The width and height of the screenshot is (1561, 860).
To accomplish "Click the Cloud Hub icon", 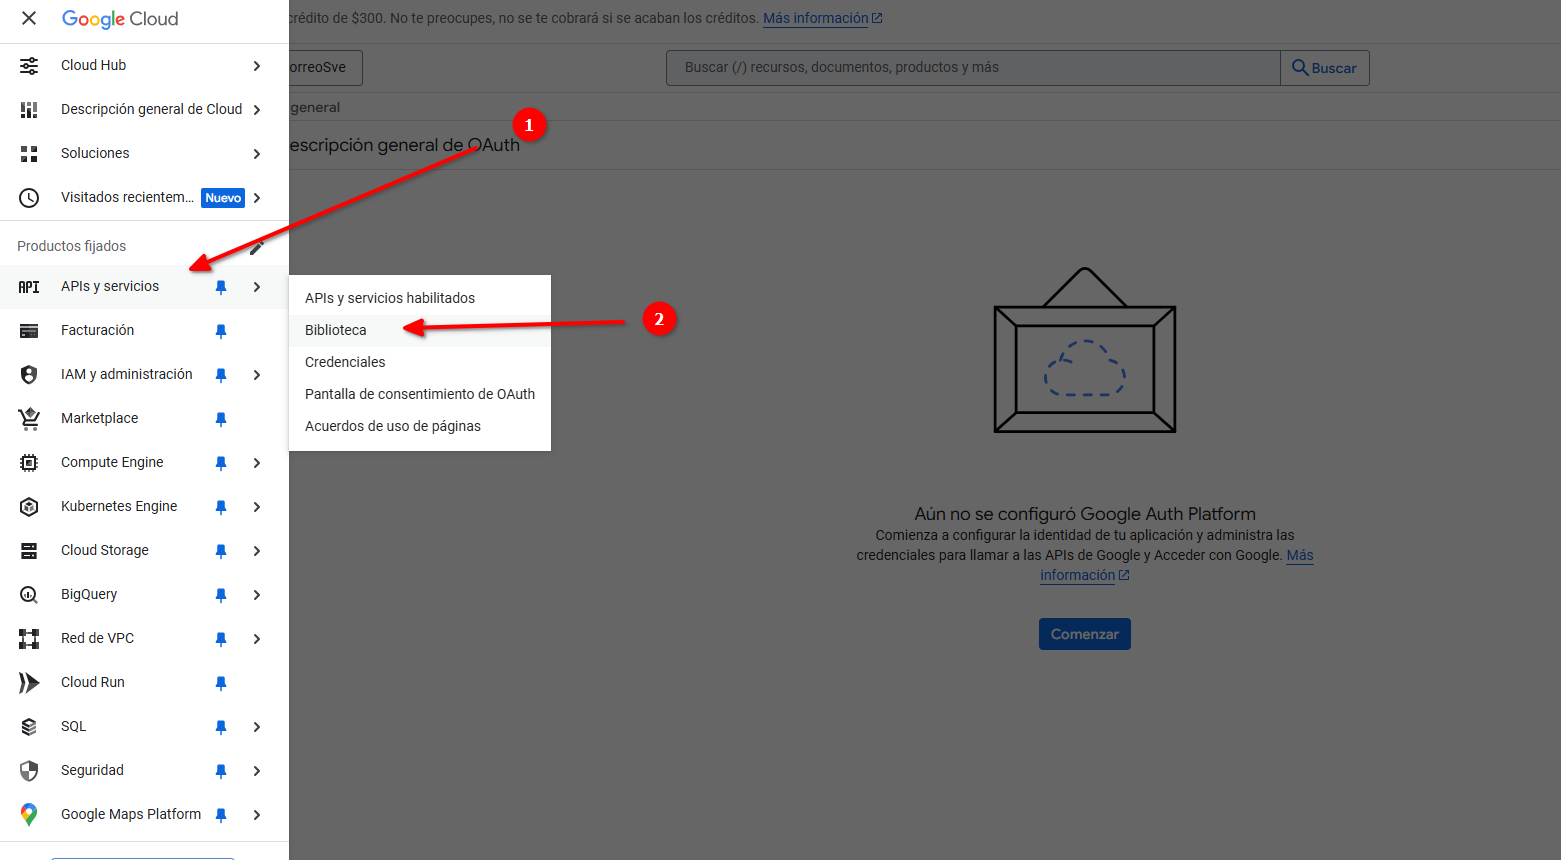I will (x=29, y=66).
